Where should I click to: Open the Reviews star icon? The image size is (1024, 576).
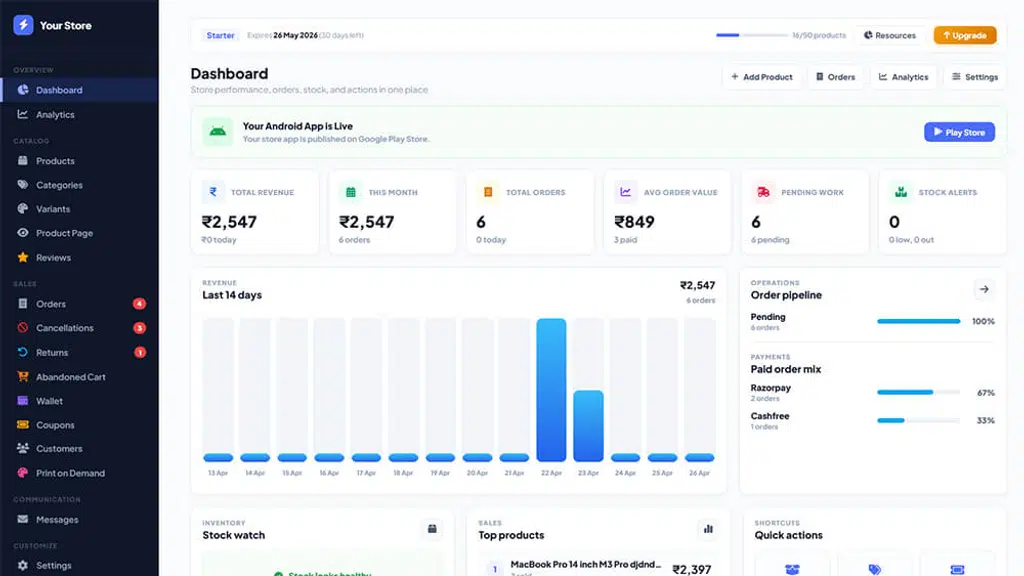click(23, 257)
